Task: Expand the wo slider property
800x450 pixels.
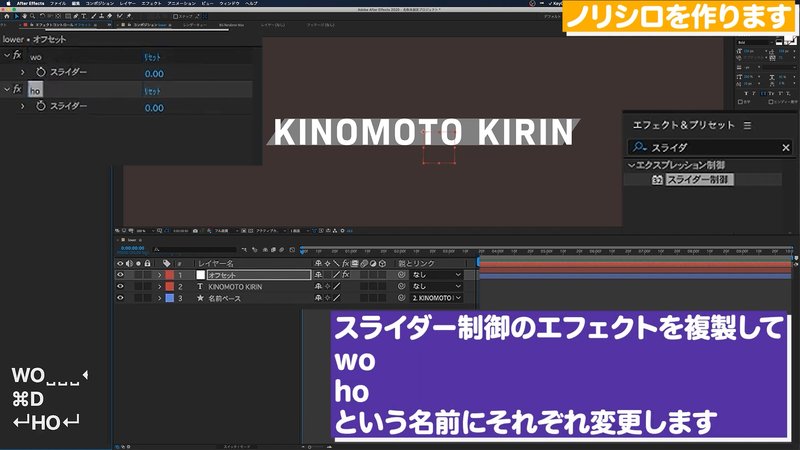Action: pyautogui.click(x=22, y=72)
